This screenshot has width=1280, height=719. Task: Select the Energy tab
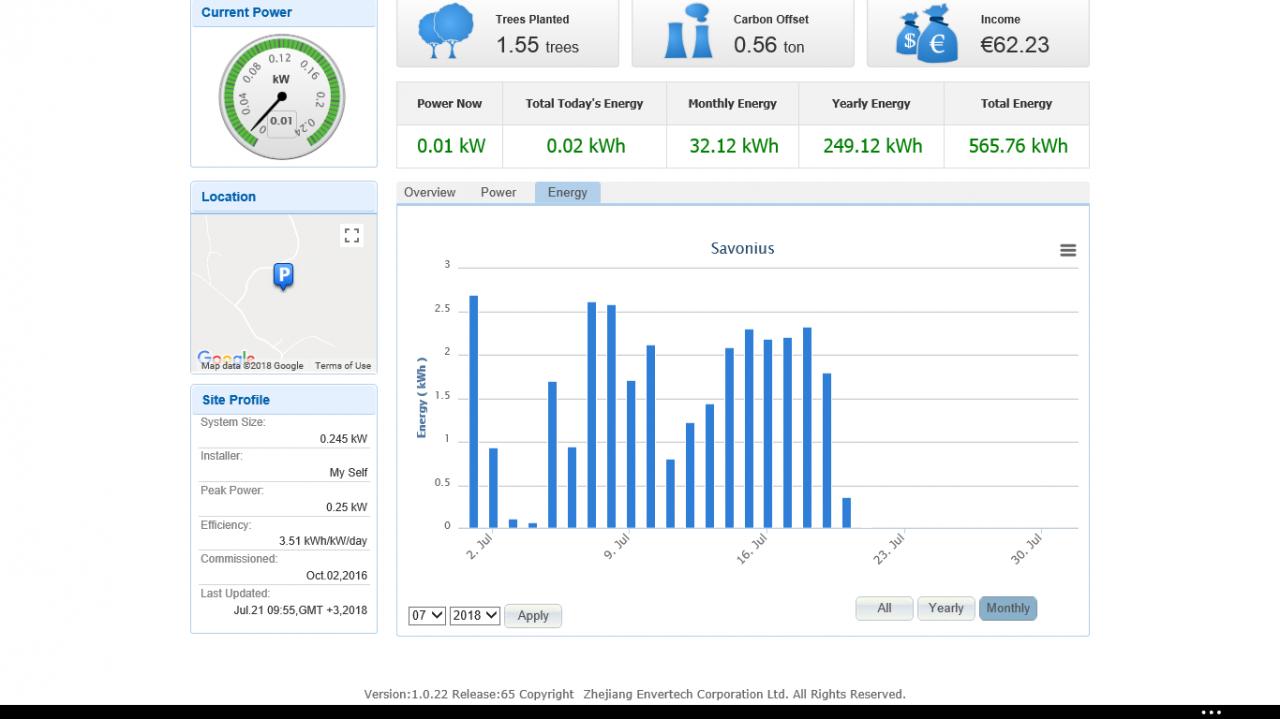tap(568, 193)
